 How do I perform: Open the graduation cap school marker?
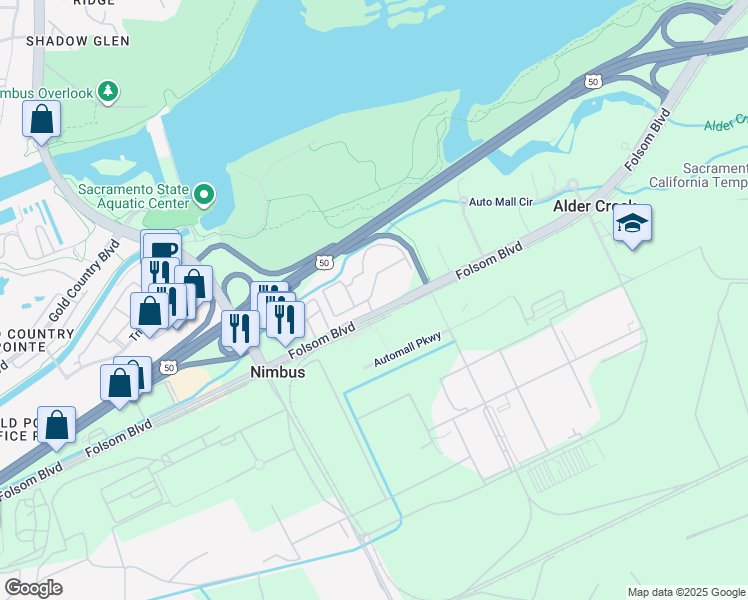[633, 226]
